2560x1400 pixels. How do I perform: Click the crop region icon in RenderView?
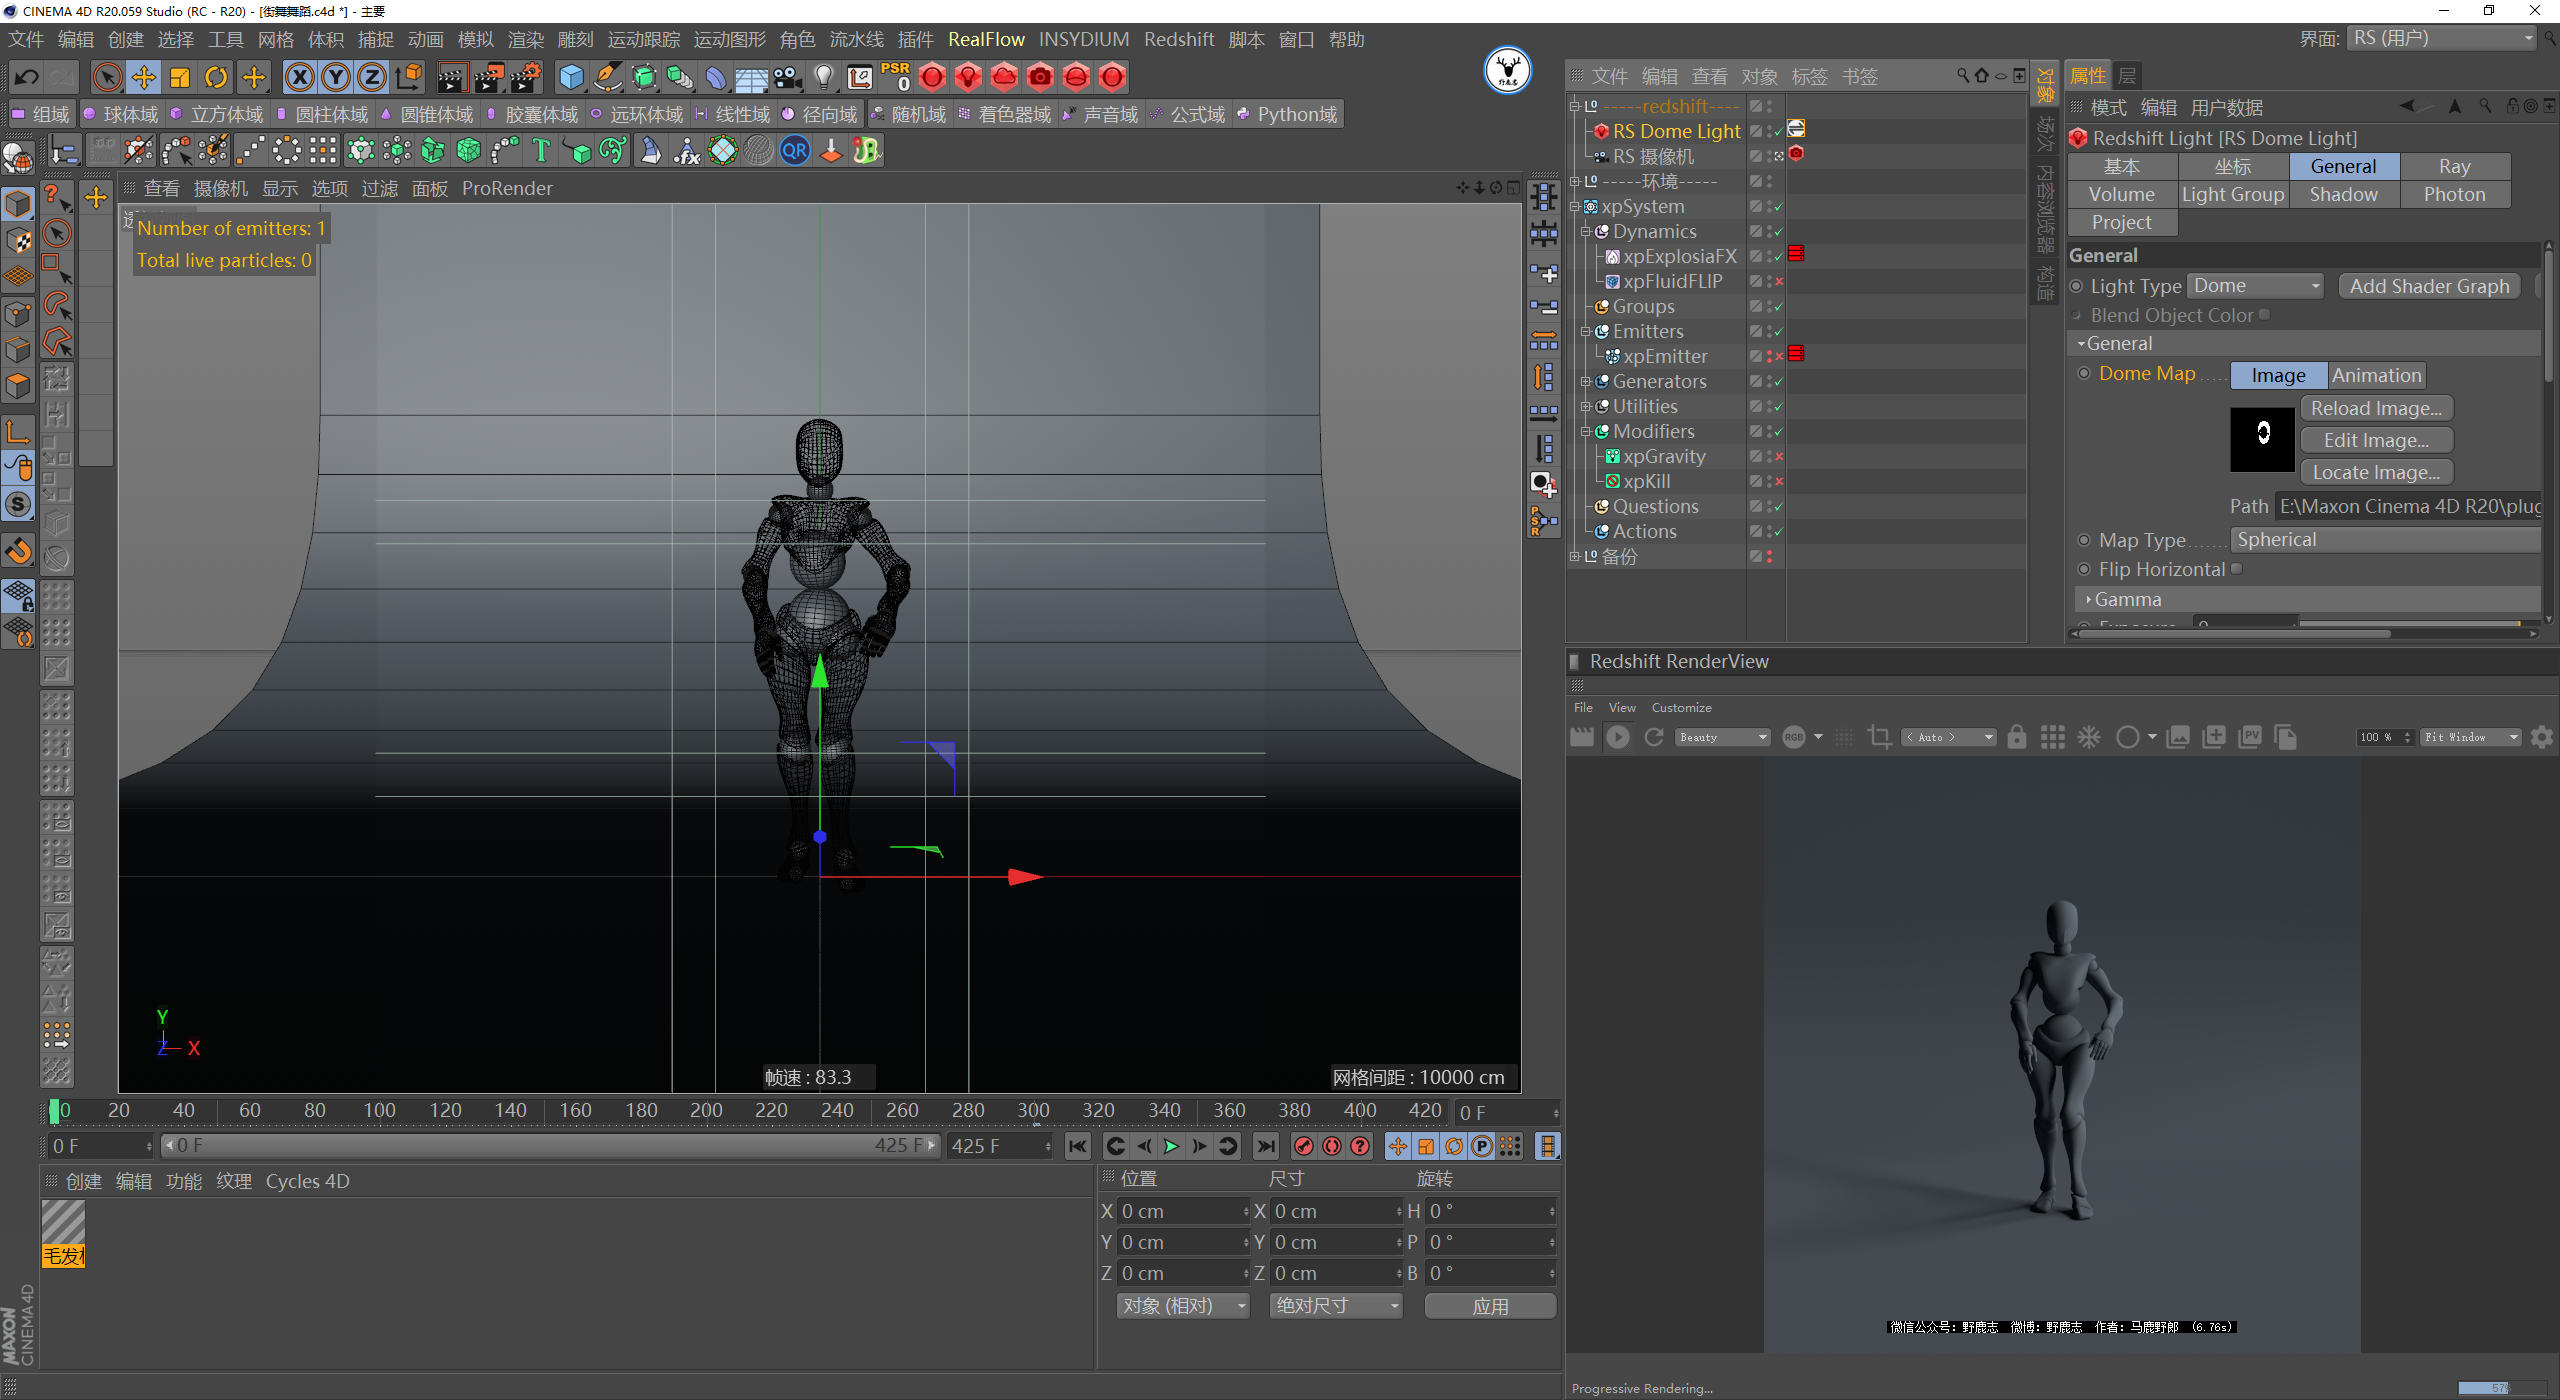click(1879, 737)
